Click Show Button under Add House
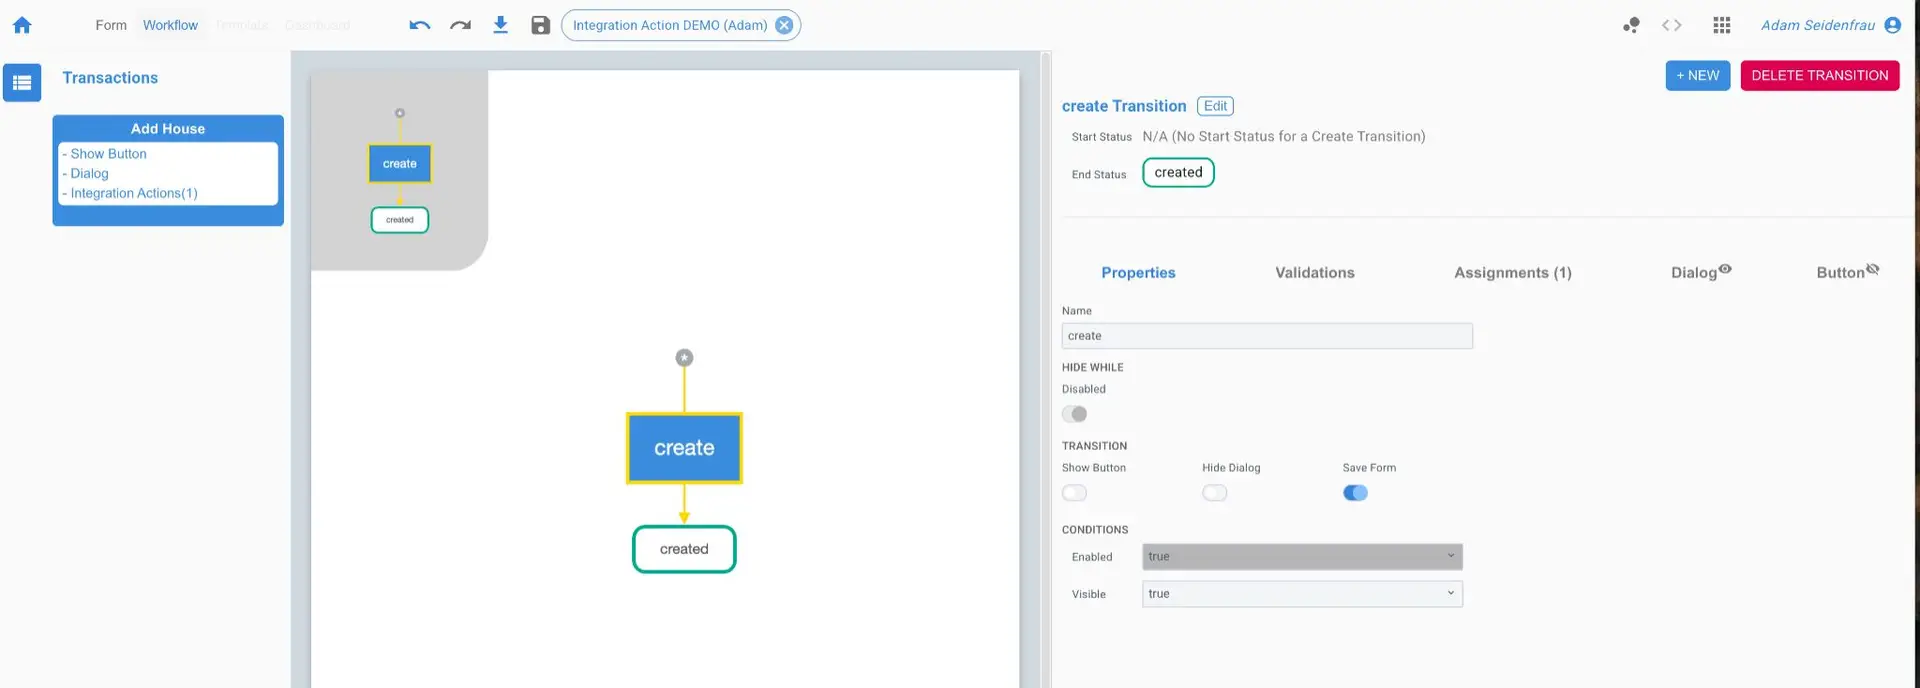Viewport: 1920px width, 688px height. 108,154
